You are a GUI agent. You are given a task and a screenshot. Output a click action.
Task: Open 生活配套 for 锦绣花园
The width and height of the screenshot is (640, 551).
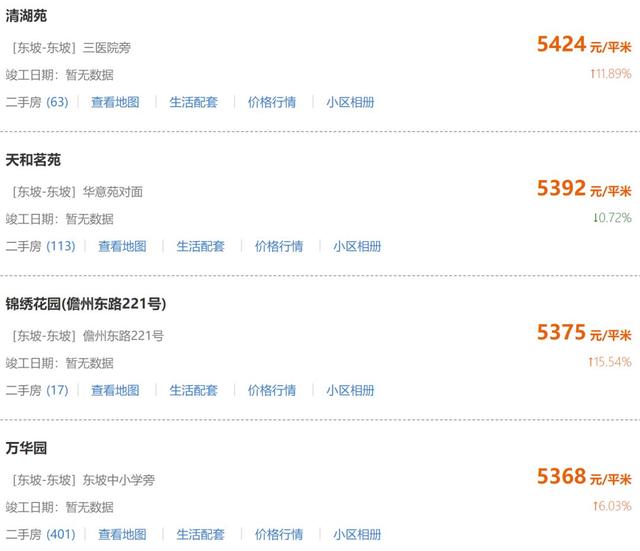pos(193,390)
